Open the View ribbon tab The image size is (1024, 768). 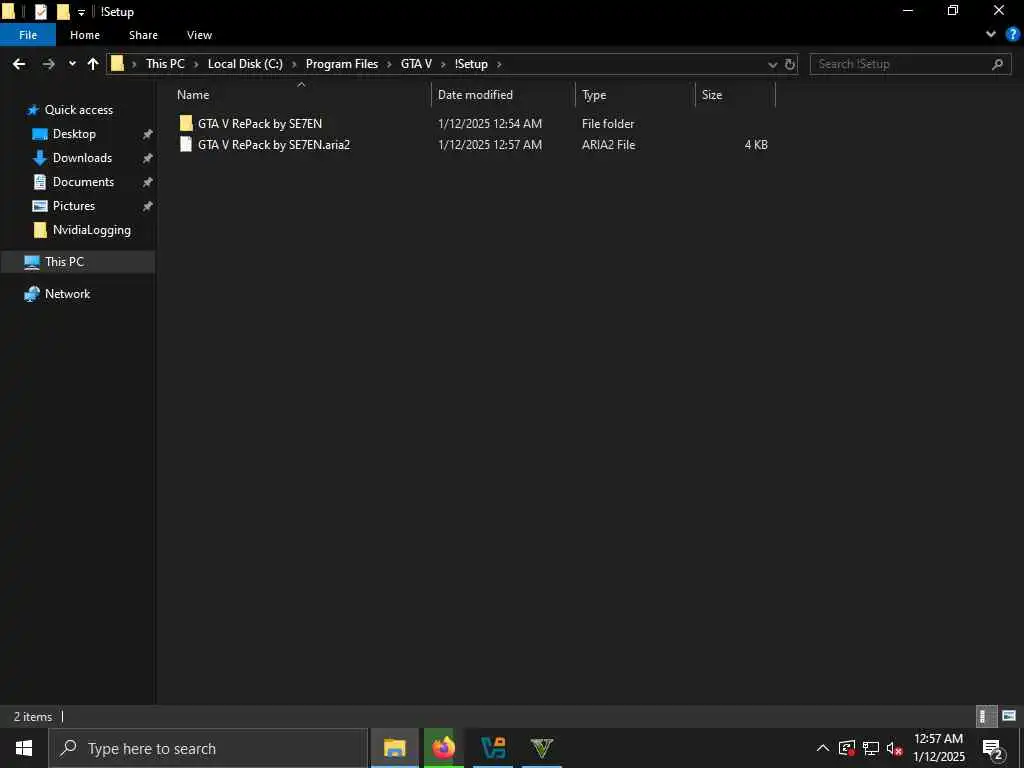(x=199, y=35)
